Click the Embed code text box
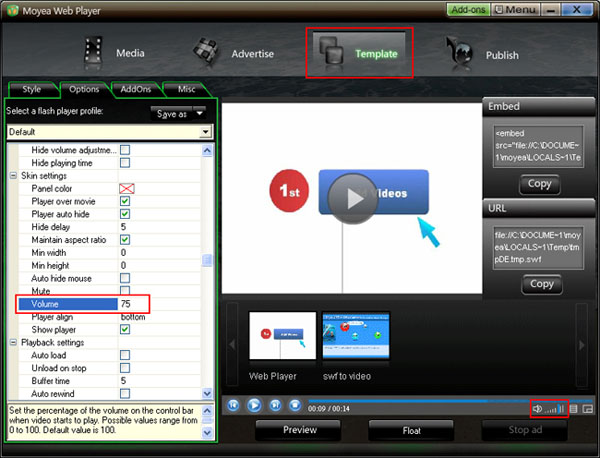Image resolution: width=600 pixels, height=458 pixels. (538, 146)
